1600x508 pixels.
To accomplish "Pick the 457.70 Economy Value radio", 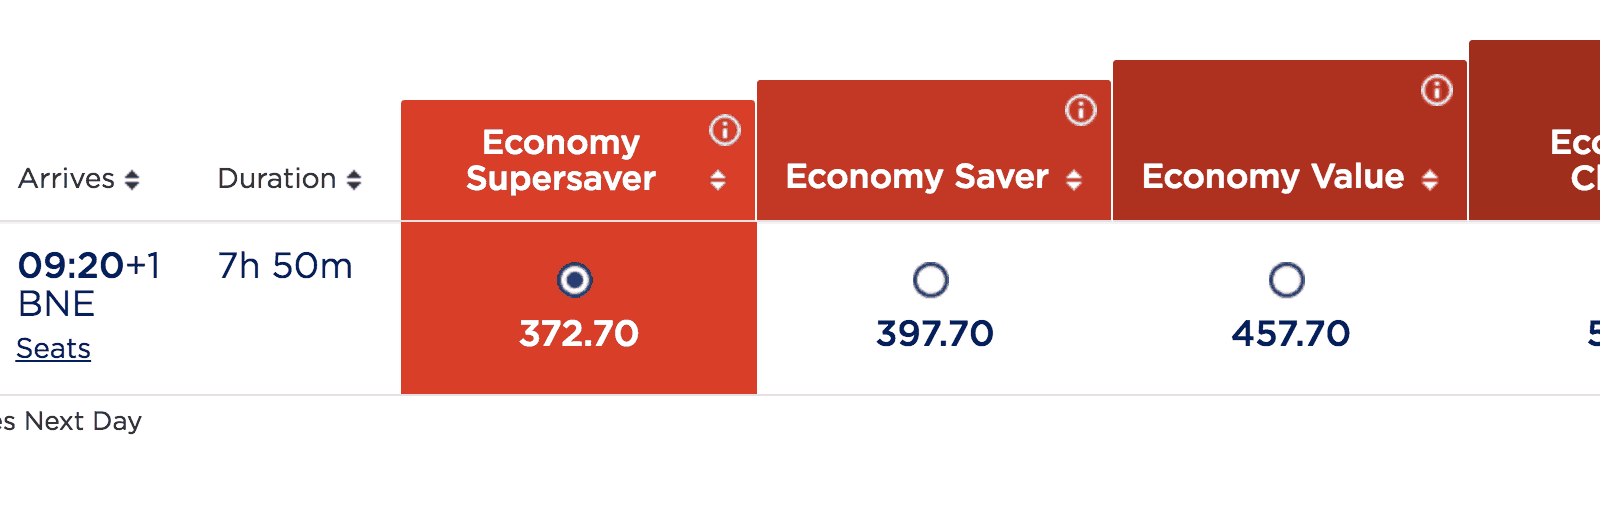I will (1287, 280).
